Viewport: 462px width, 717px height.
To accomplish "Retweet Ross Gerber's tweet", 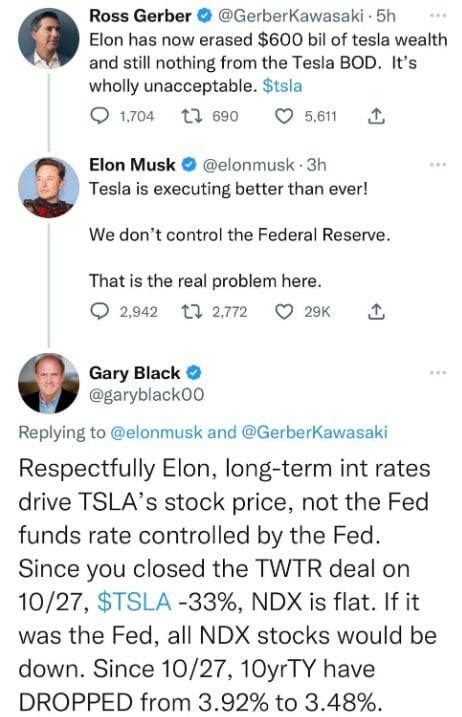I will [190, 116].
